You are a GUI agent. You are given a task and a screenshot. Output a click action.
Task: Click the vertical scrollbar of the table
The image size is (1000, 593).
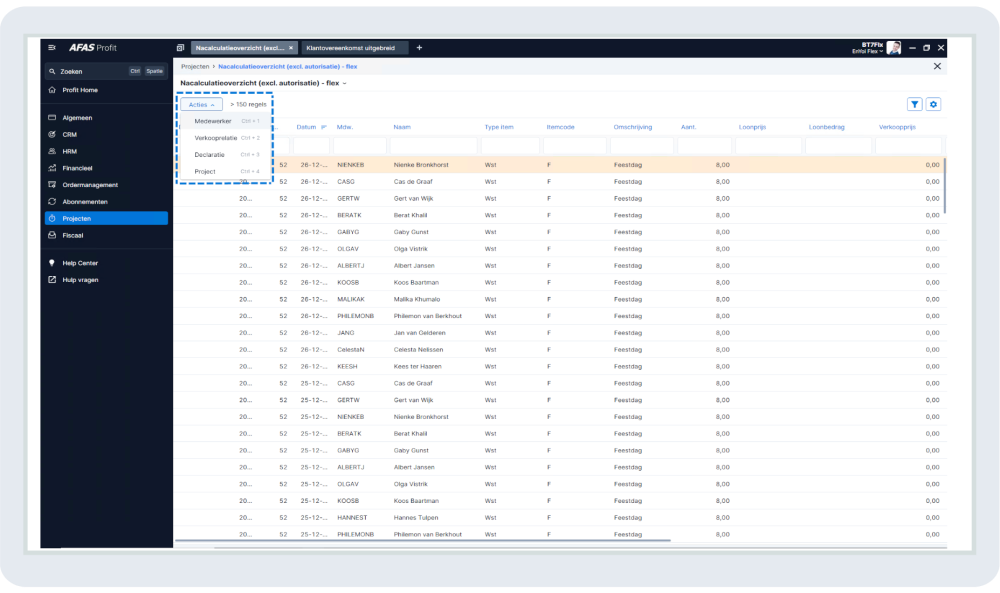point(945,186)
